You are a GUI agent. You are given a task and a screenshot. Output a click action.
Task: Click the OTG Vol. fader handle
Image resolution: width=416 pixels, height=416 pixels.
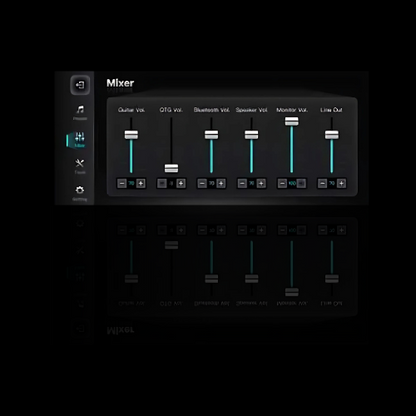[171, 168]
